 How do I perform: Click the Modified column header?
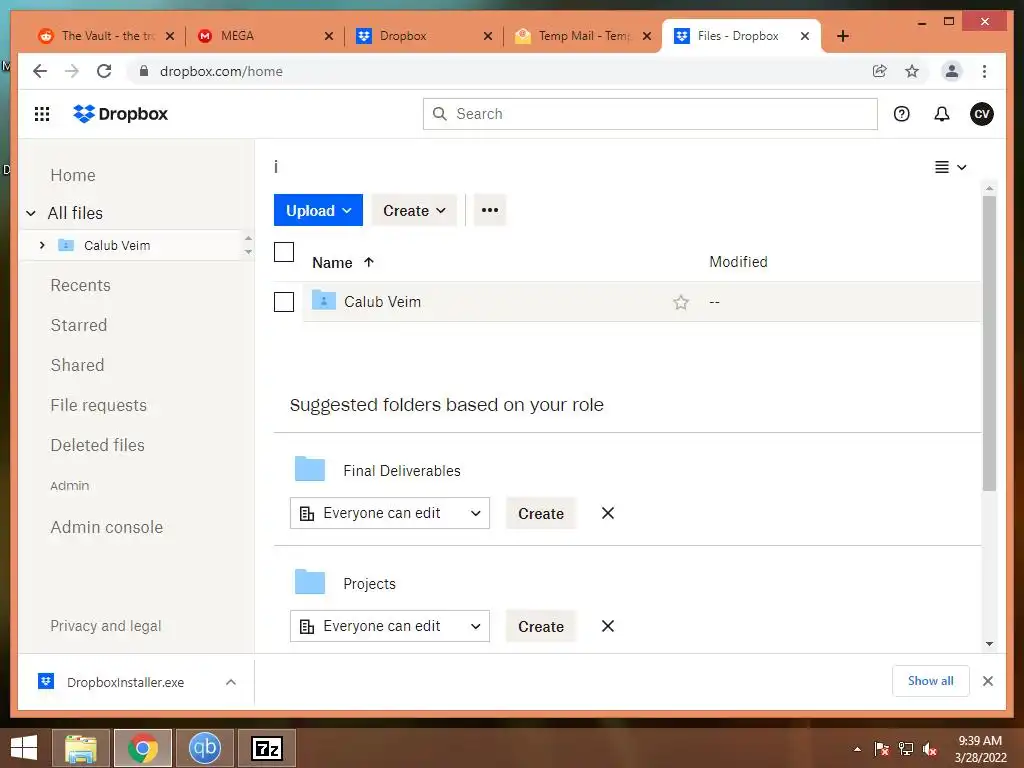coord(738,262)
